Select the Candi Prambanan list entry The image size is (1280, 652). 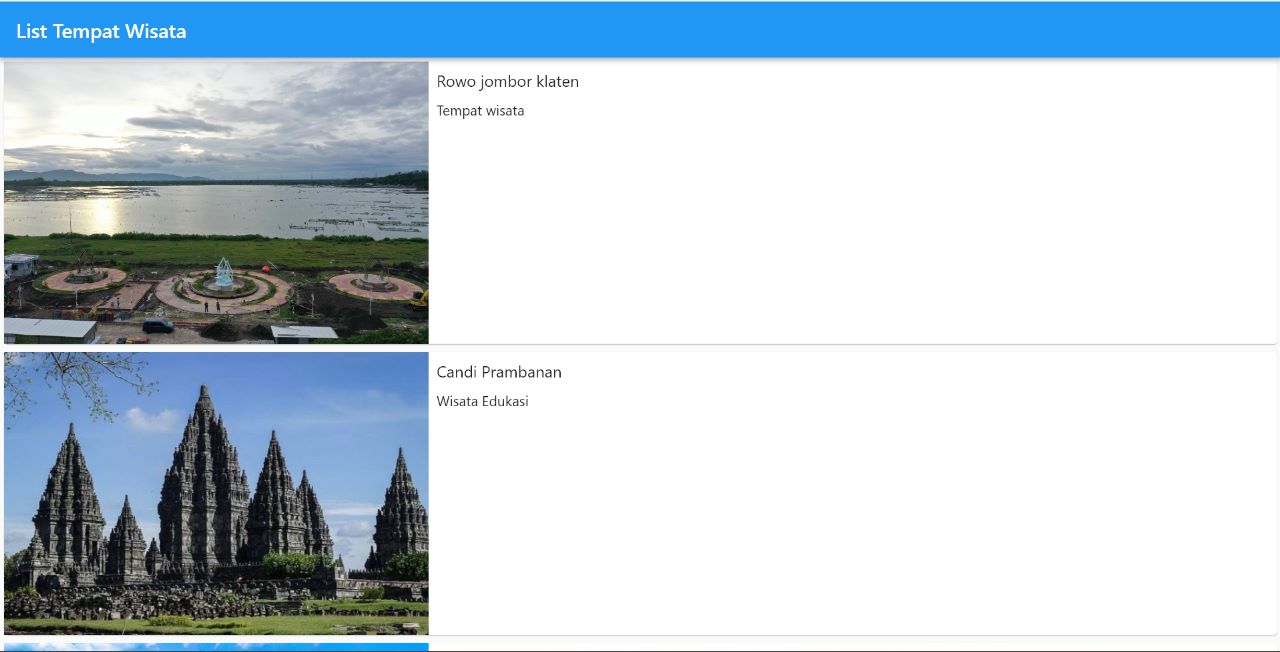coord(640,493)
